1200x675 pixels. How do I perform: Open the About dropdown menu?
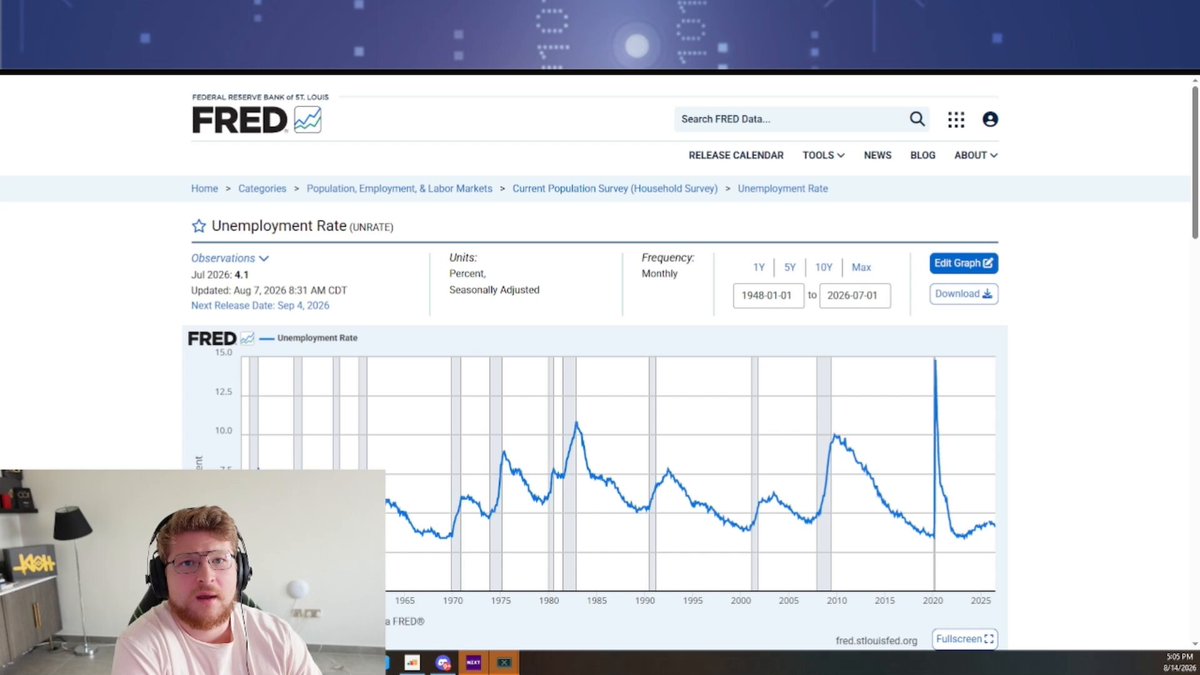coord(975,155)
